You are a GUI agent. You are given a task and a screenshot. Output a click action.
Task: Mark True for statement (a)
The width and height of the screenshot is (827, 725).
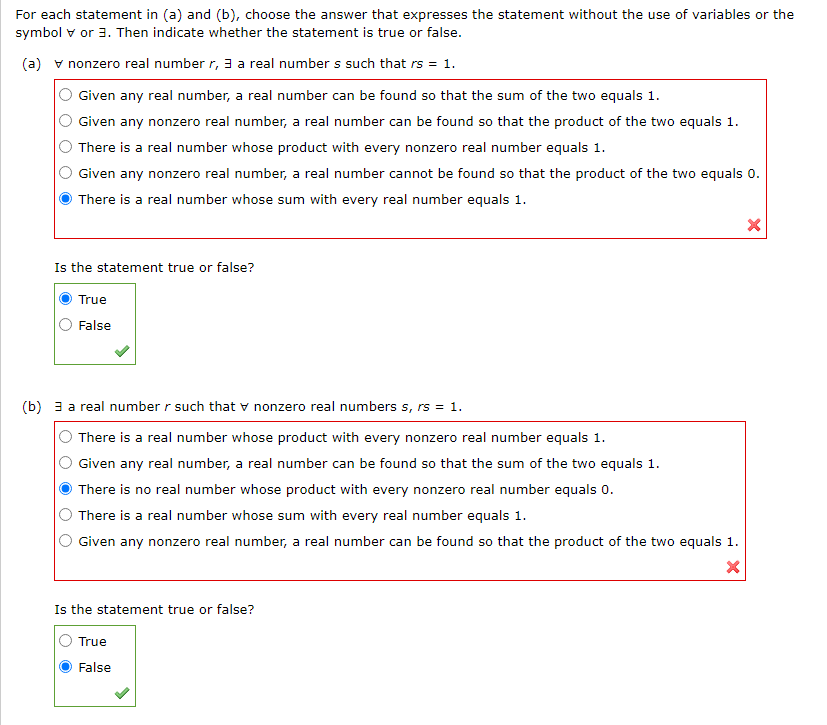coord(64,298)
